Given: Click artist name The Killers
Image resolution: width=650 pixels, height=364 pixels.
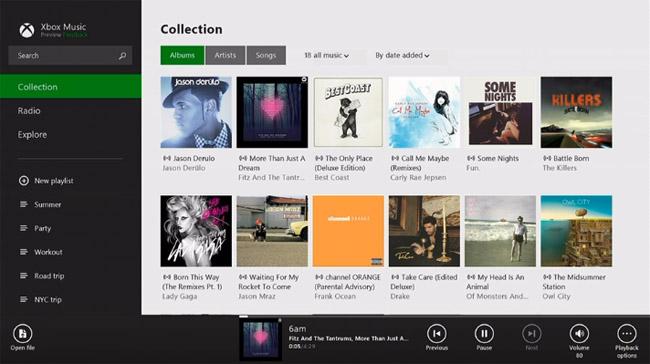Looking at the screenshot, I should click(559, 168).
